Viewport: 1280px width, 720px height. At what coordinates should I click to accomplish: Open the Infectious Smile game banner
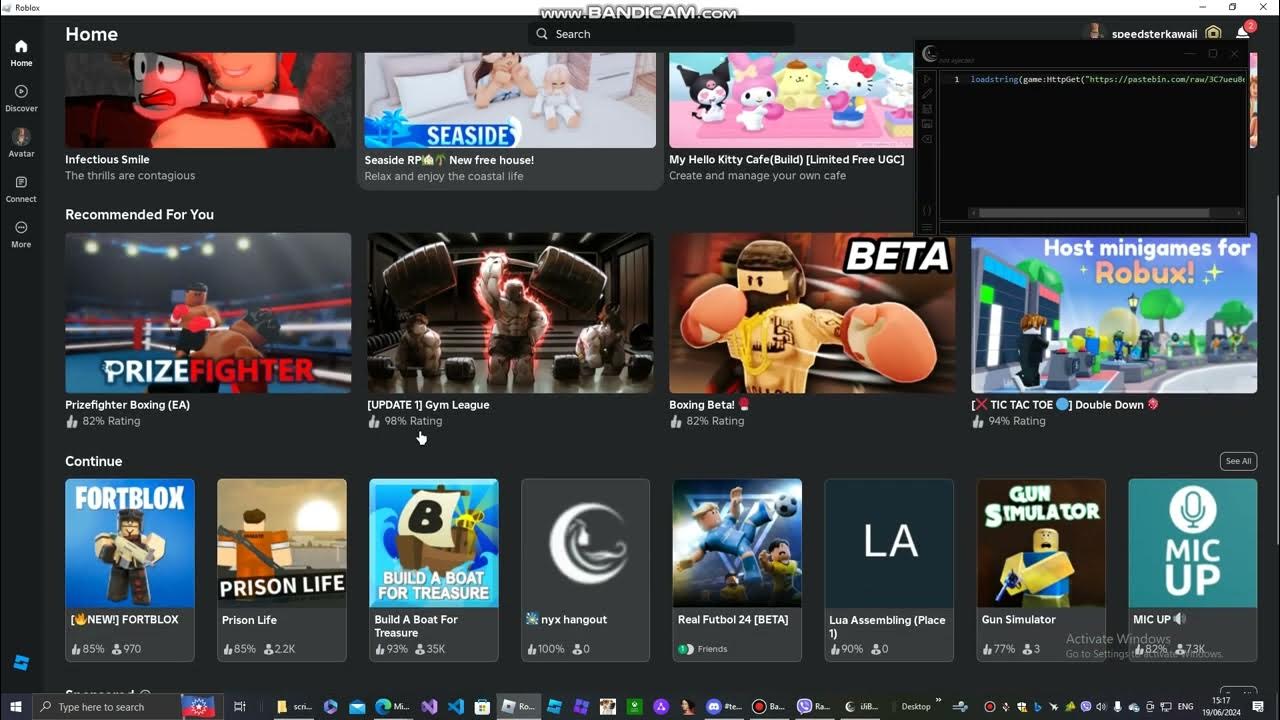(x=208, y=100)
